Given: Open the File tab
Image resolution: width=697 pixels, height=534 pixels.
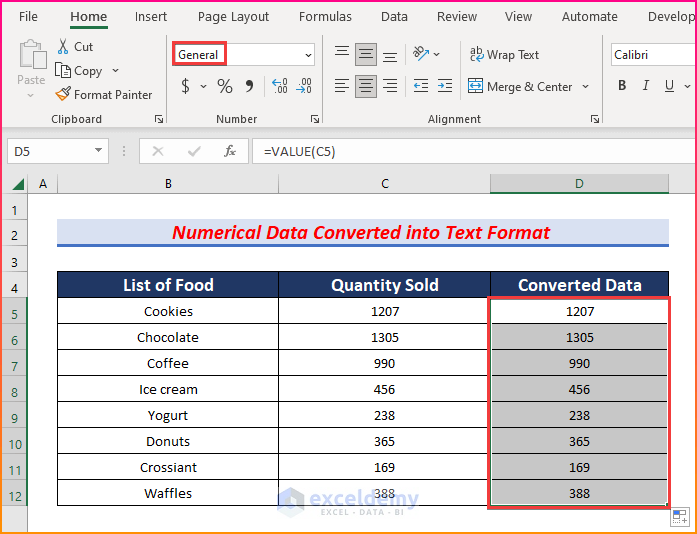Looking at the screenshot, I should [x=28, y=16].
